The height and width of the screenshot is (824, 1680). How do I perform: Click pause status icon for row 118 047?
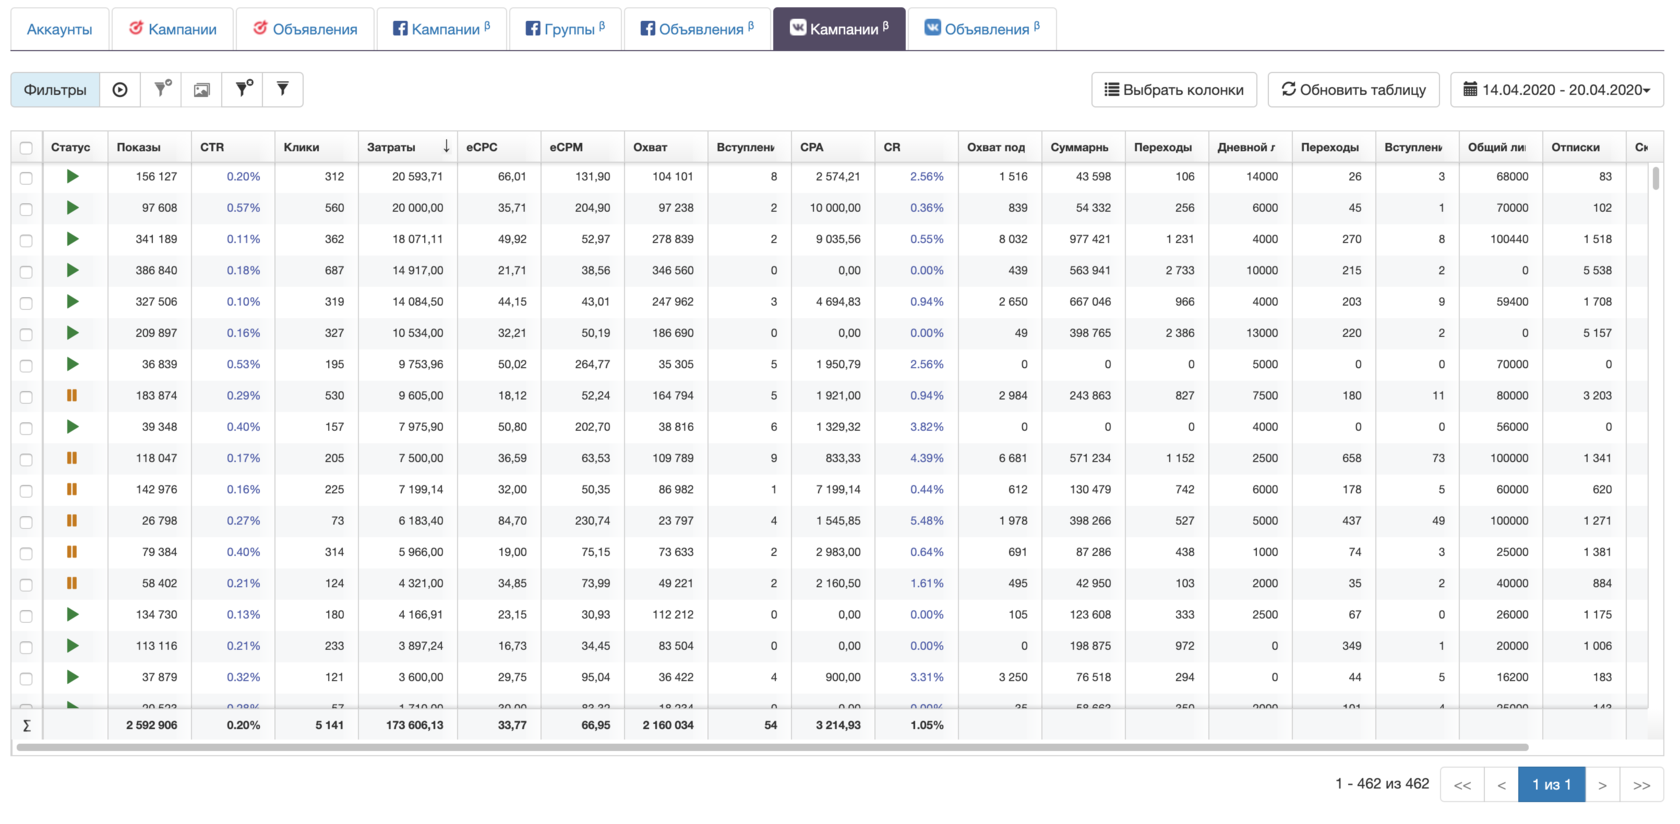click(x=72, y=458)
